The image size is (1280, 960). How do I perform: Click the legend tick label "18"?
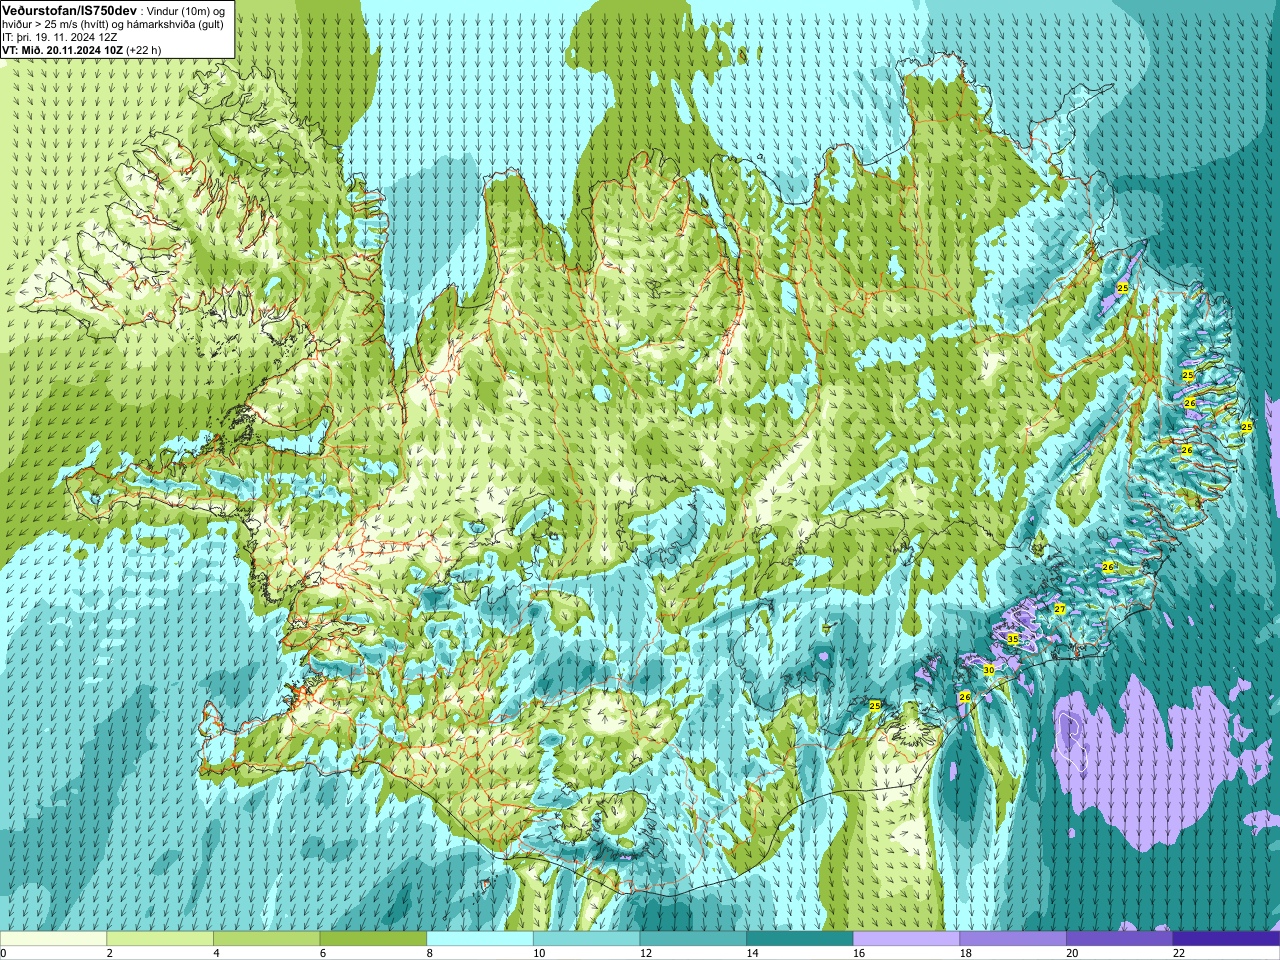pos(966,953)
